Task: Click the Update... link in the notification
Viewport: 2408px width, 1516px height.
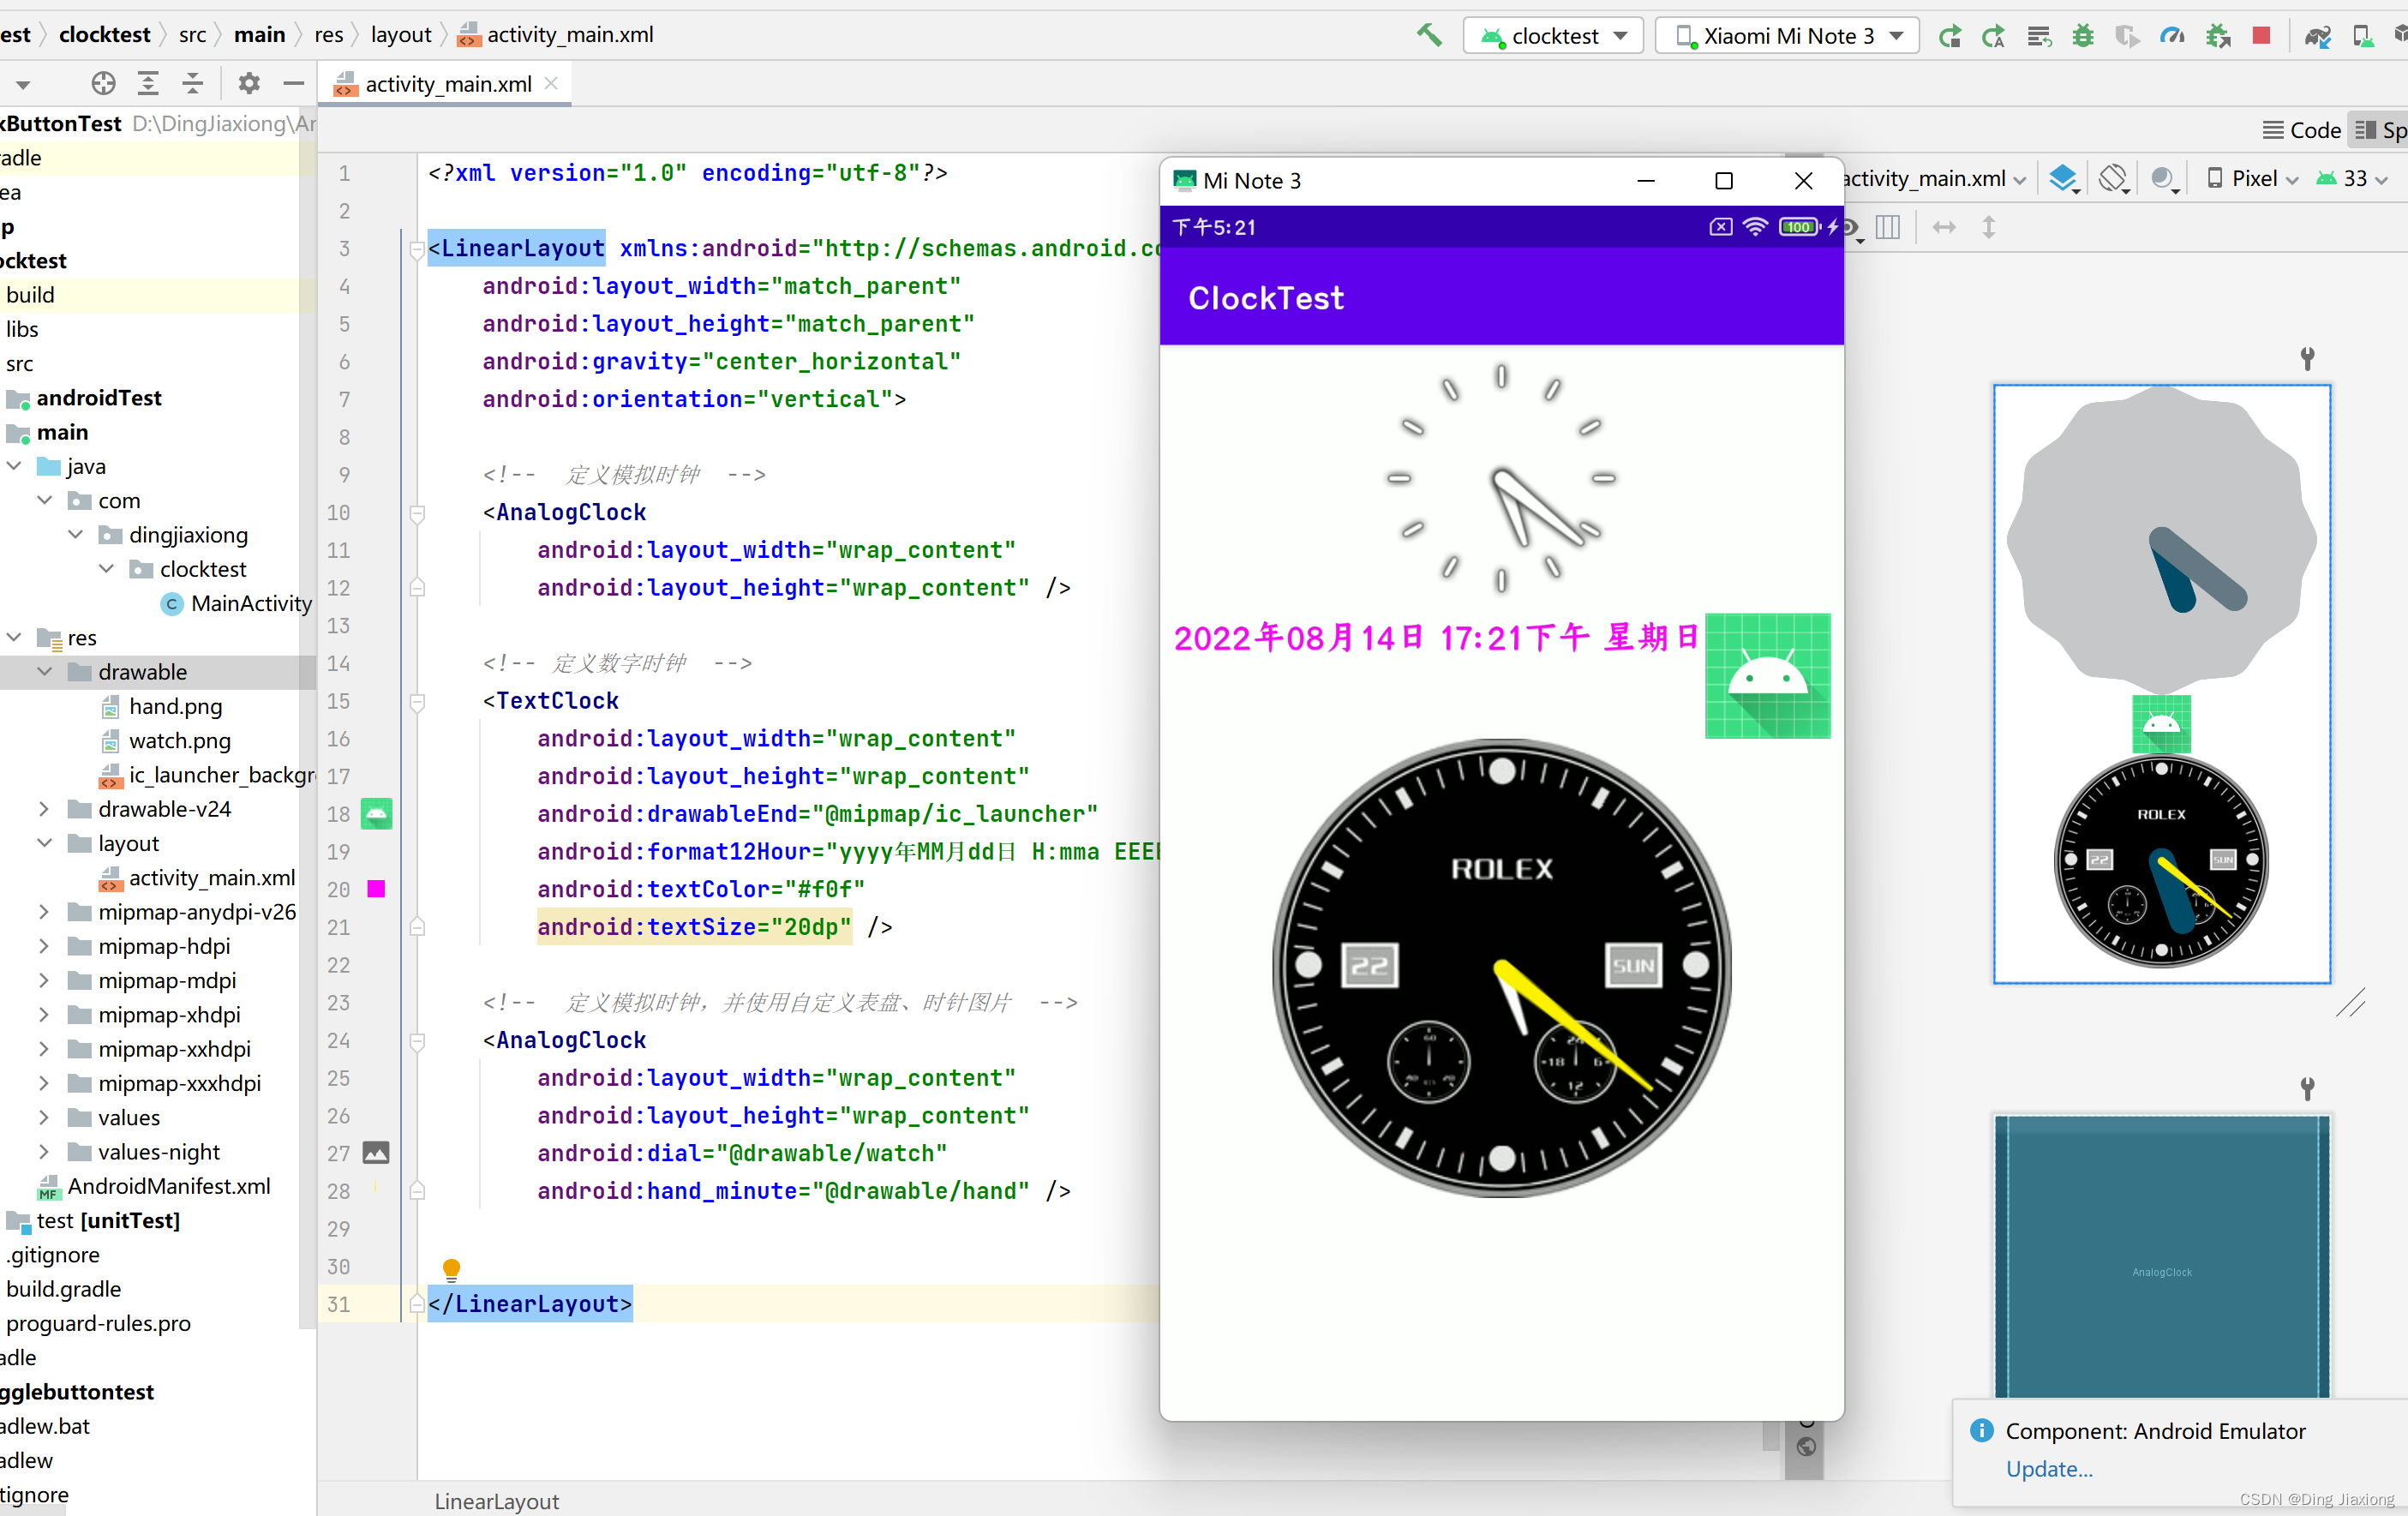Action: [2048, 1468]
